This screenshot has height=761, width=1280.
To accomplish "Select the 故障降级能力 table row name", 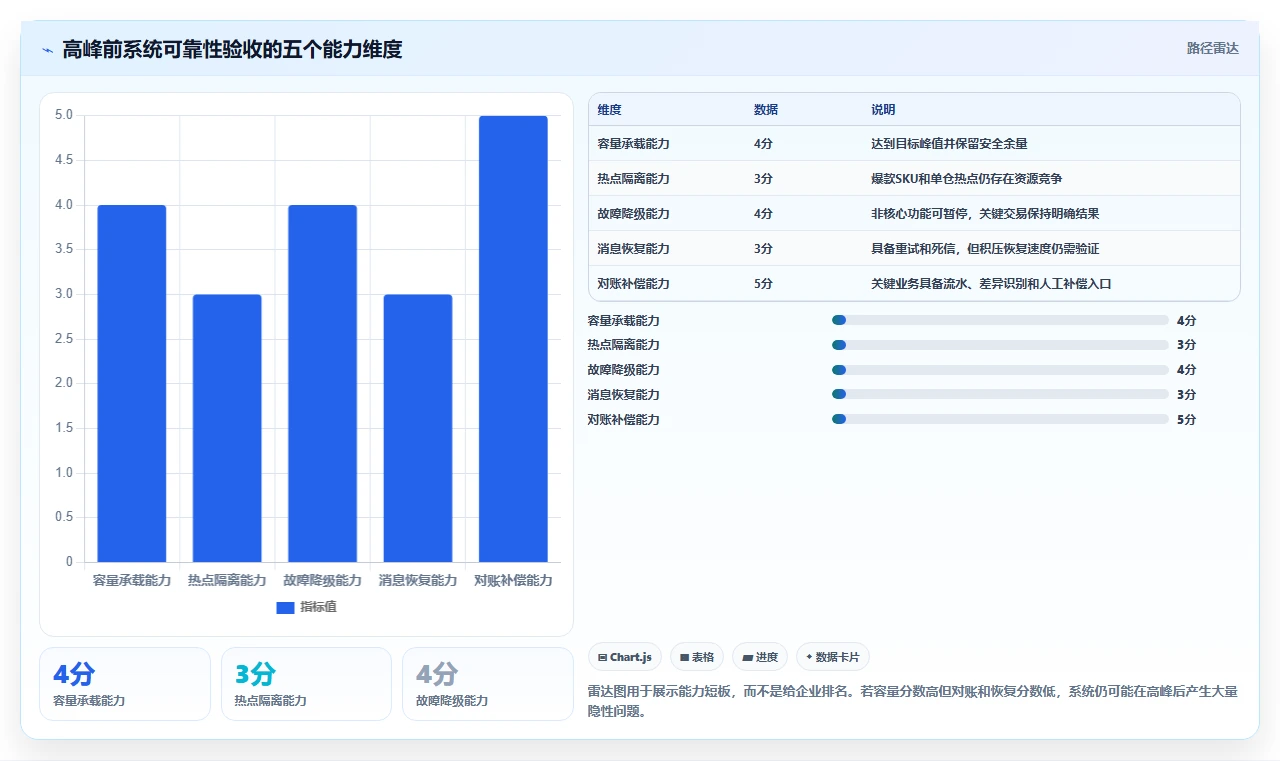I will pos(634,214).
